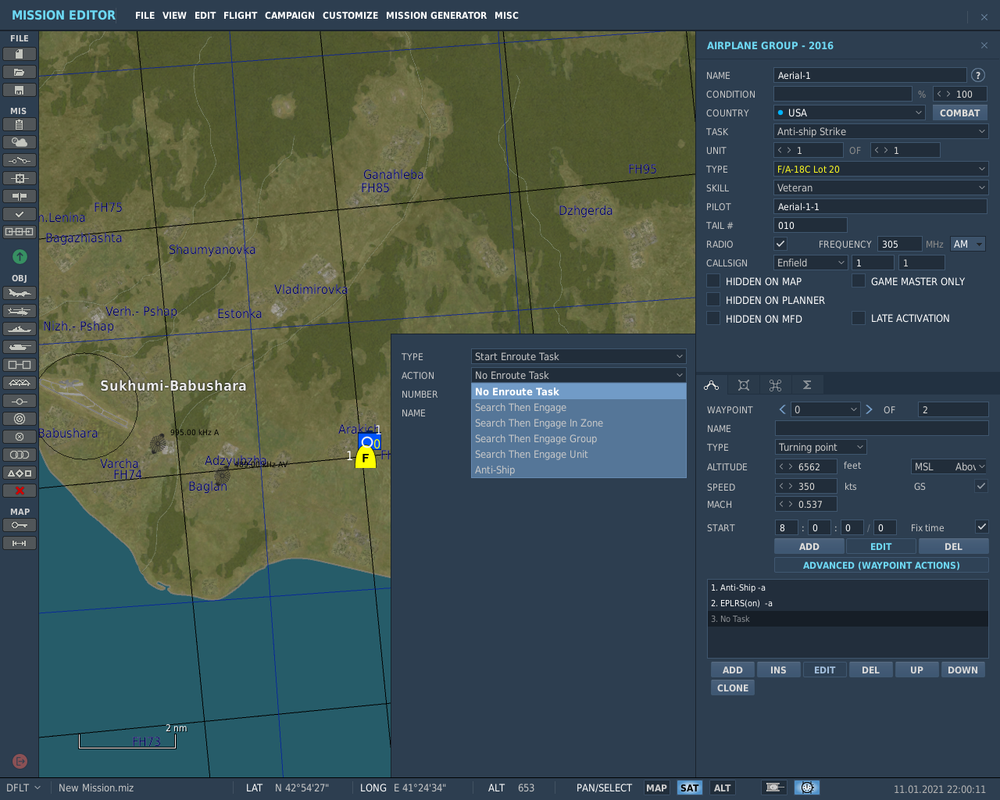This screenshot has height=800, width=1000.
Task: Click Advanced (Waypoint Actions) button
Action: pyautogui.click(x=881, y=565)
